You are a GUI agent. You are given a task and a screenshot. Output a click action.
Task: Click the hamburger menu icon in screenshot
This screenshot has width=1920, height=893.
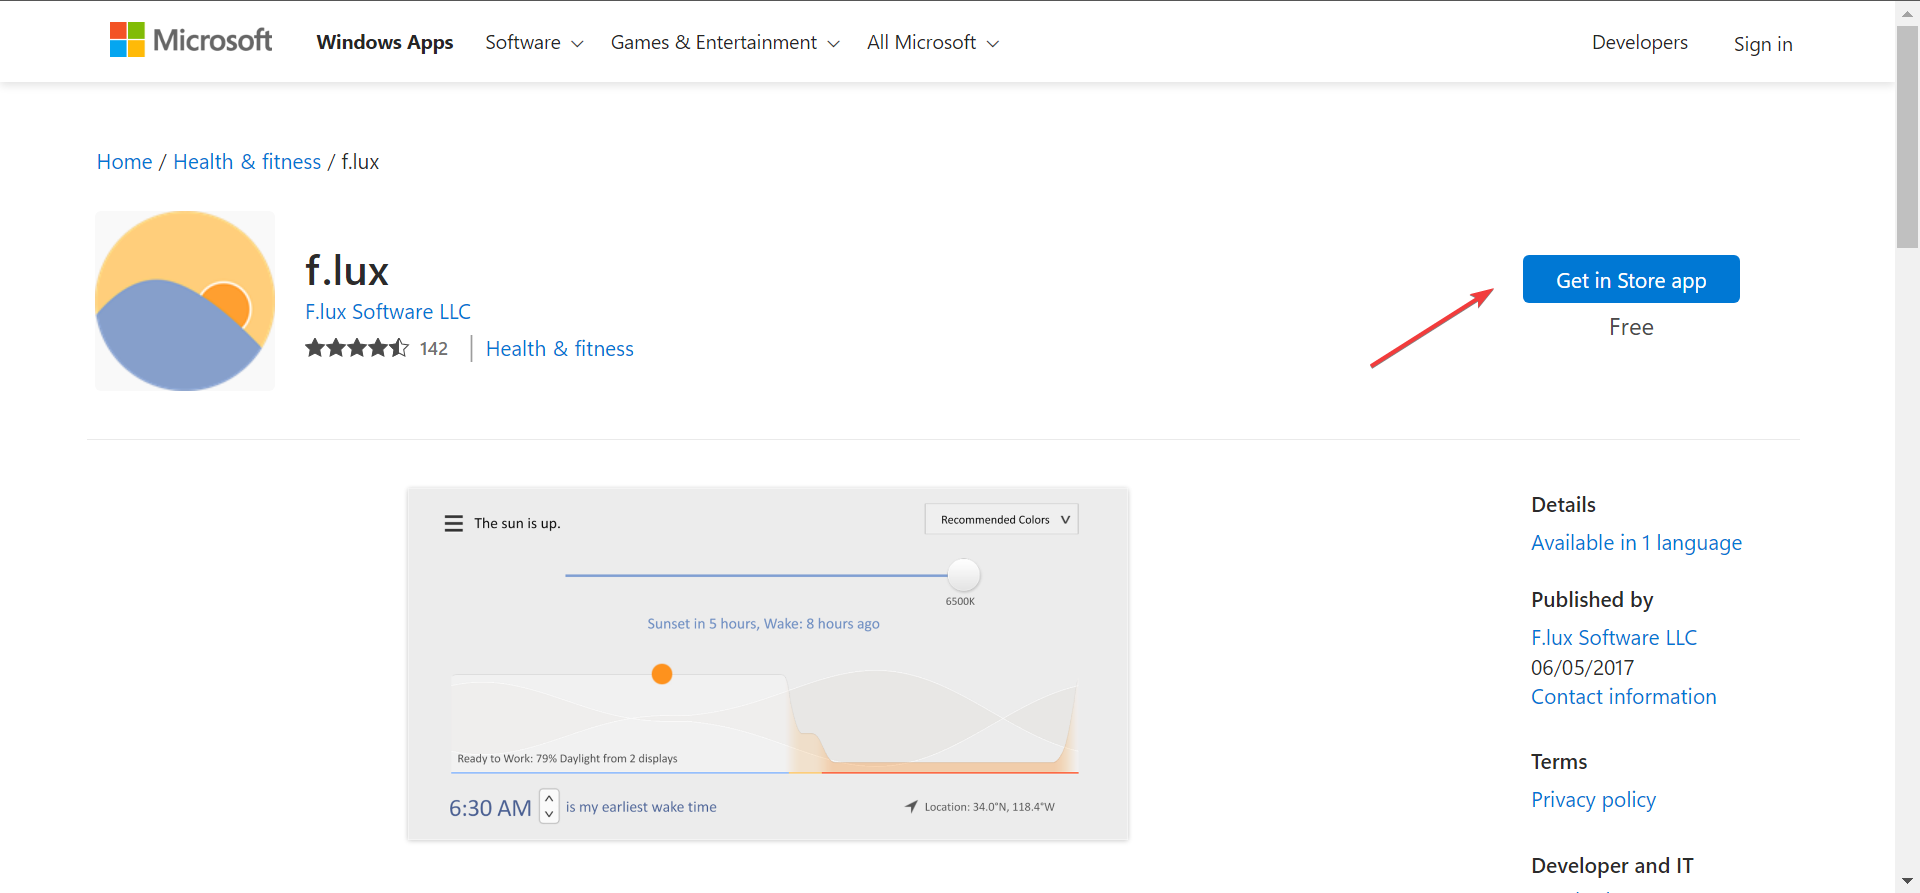tap(454, 523)
